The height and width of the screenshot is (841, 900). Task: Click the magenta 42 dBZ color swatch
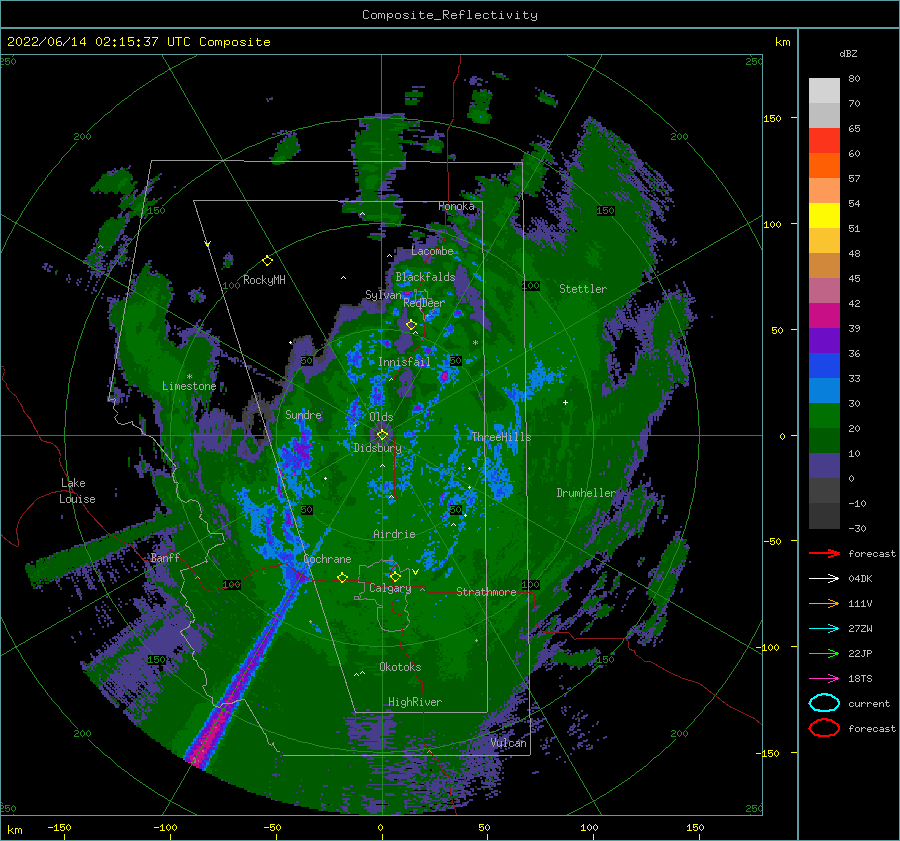(x=824, y=315)
